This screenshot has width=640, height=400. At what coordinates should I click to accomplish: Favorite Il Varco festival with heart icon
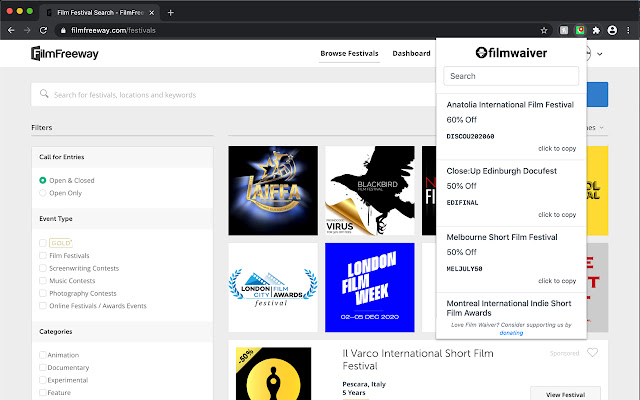[x=593, y=352]
